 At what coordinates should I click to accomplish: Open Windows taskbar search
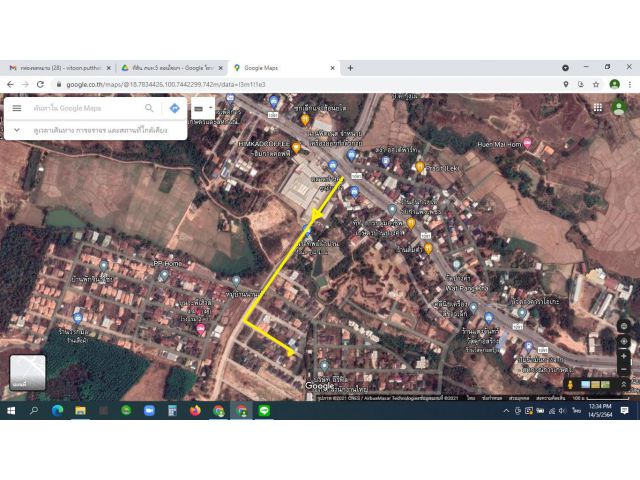click(x=34, y=411)
